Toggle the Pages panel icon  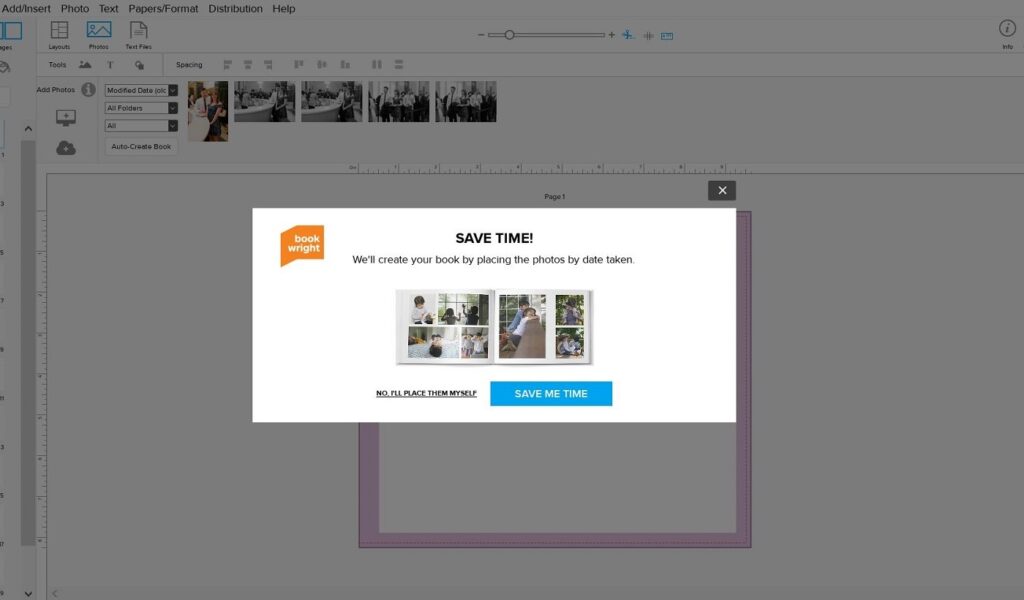(x=10, y=31)
